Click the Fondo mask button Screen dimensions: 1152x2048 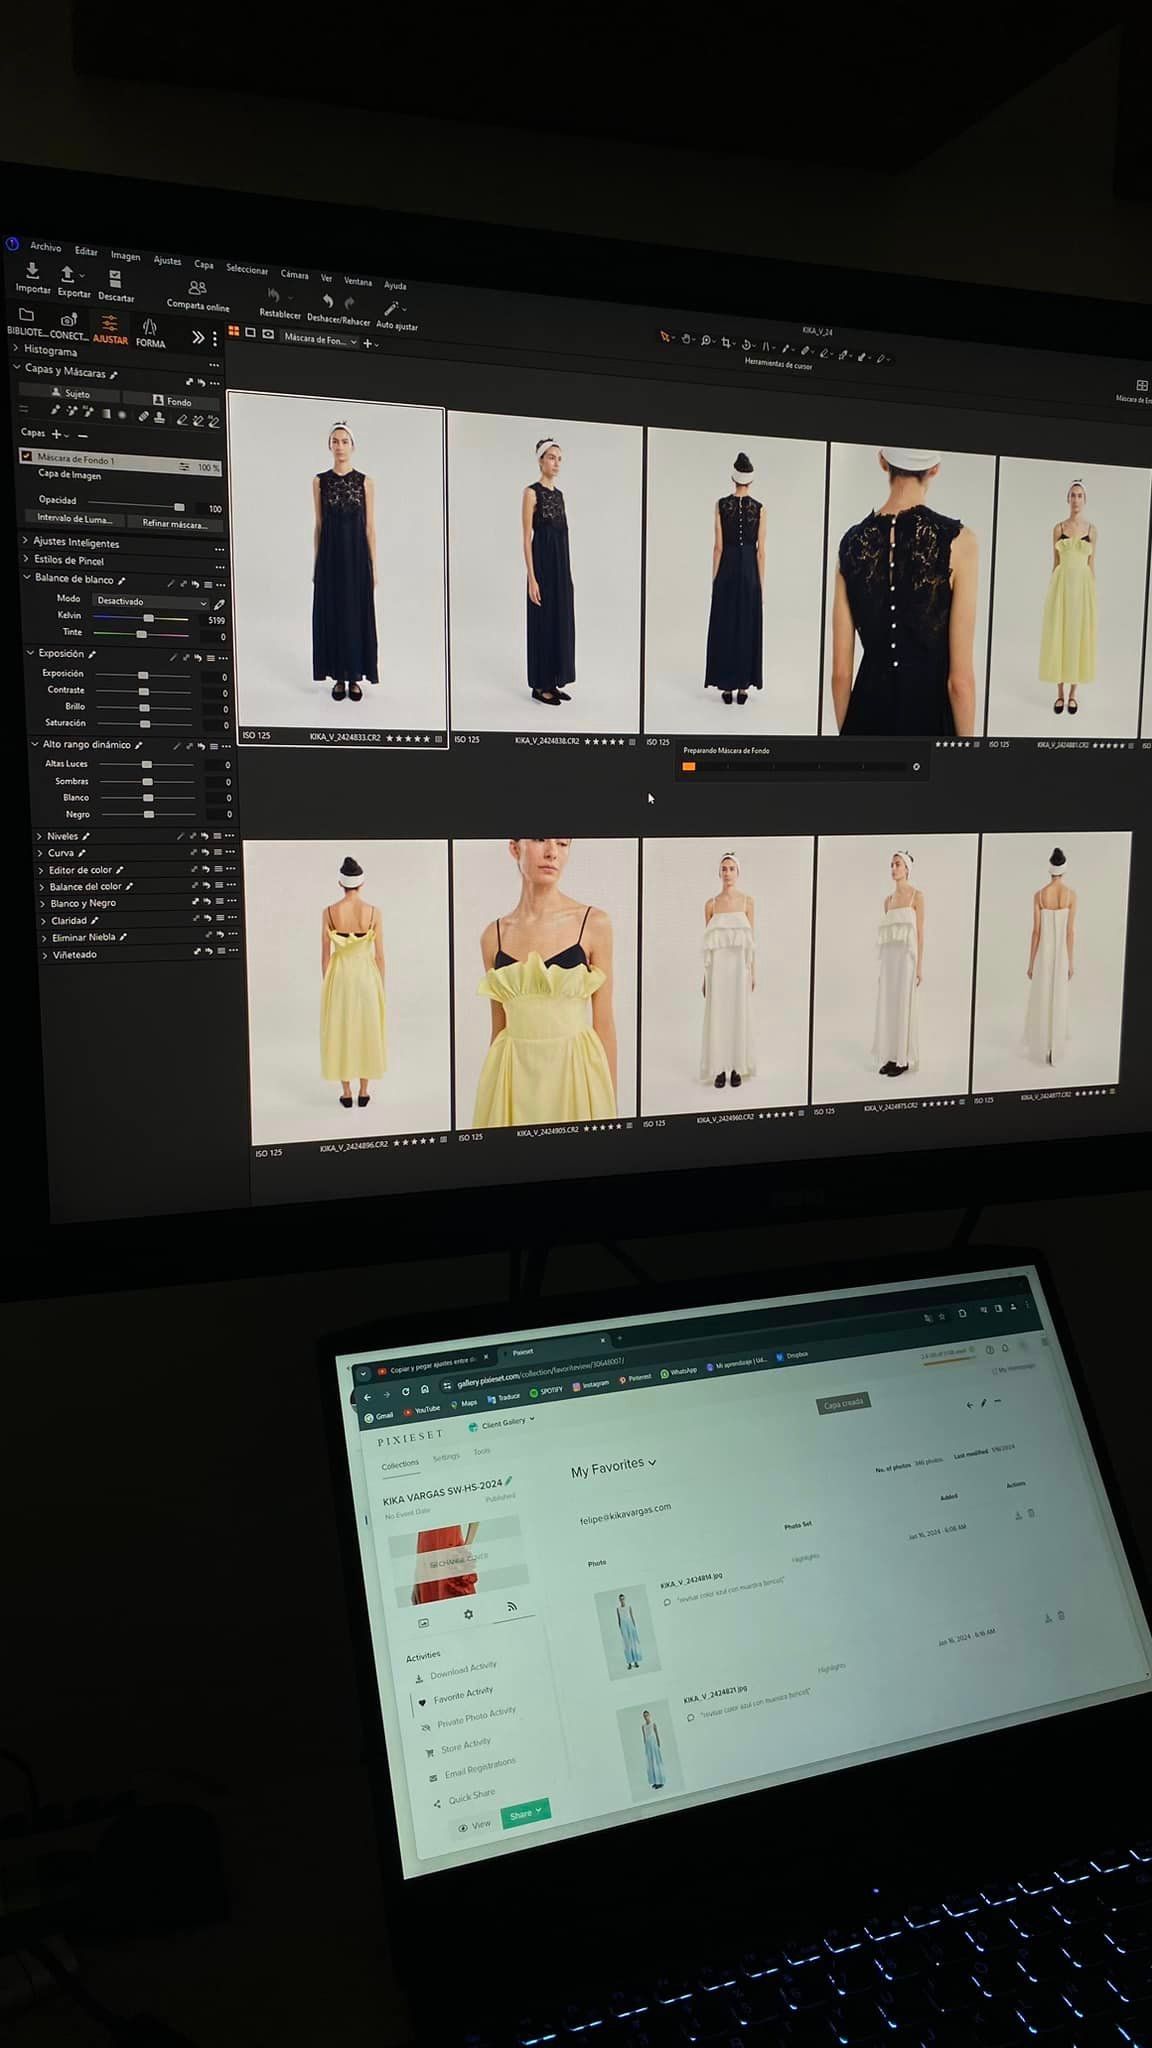173,401
